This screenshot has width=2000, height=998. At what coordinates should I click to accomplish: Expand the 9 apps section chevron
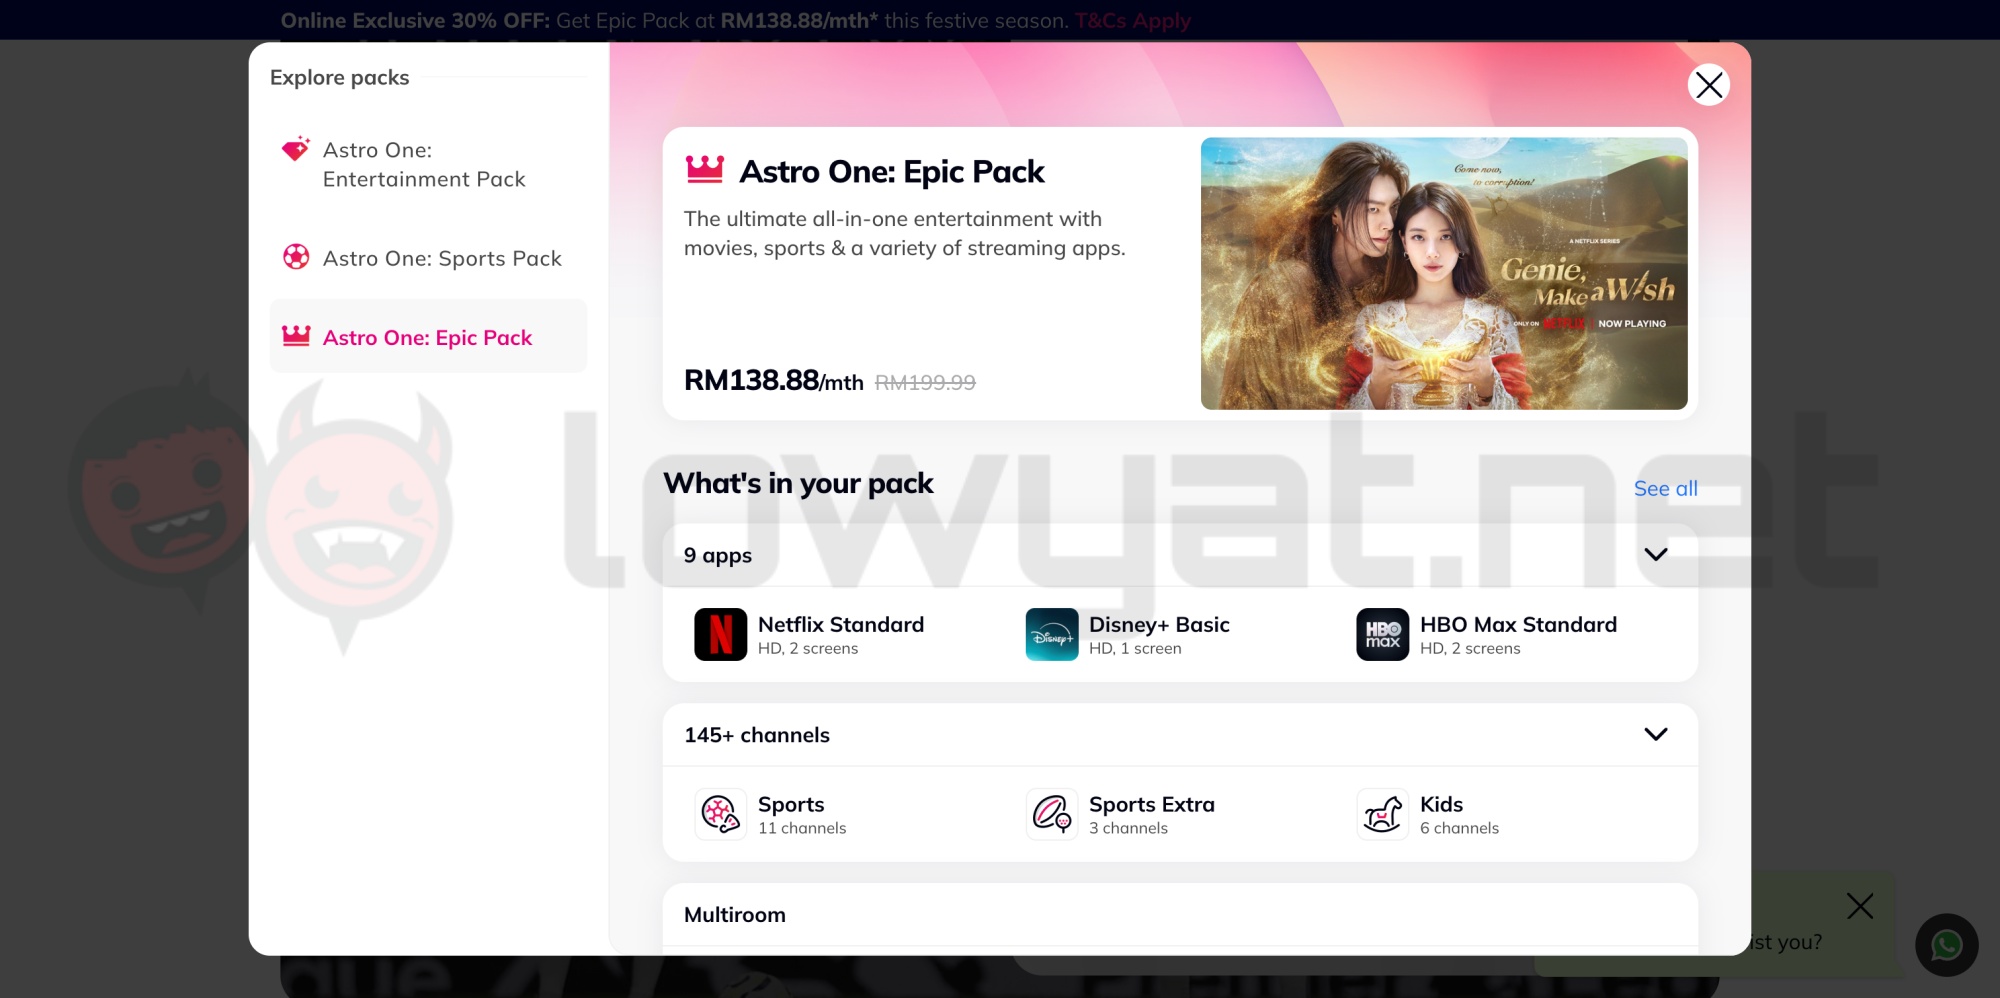(1656, 555)
